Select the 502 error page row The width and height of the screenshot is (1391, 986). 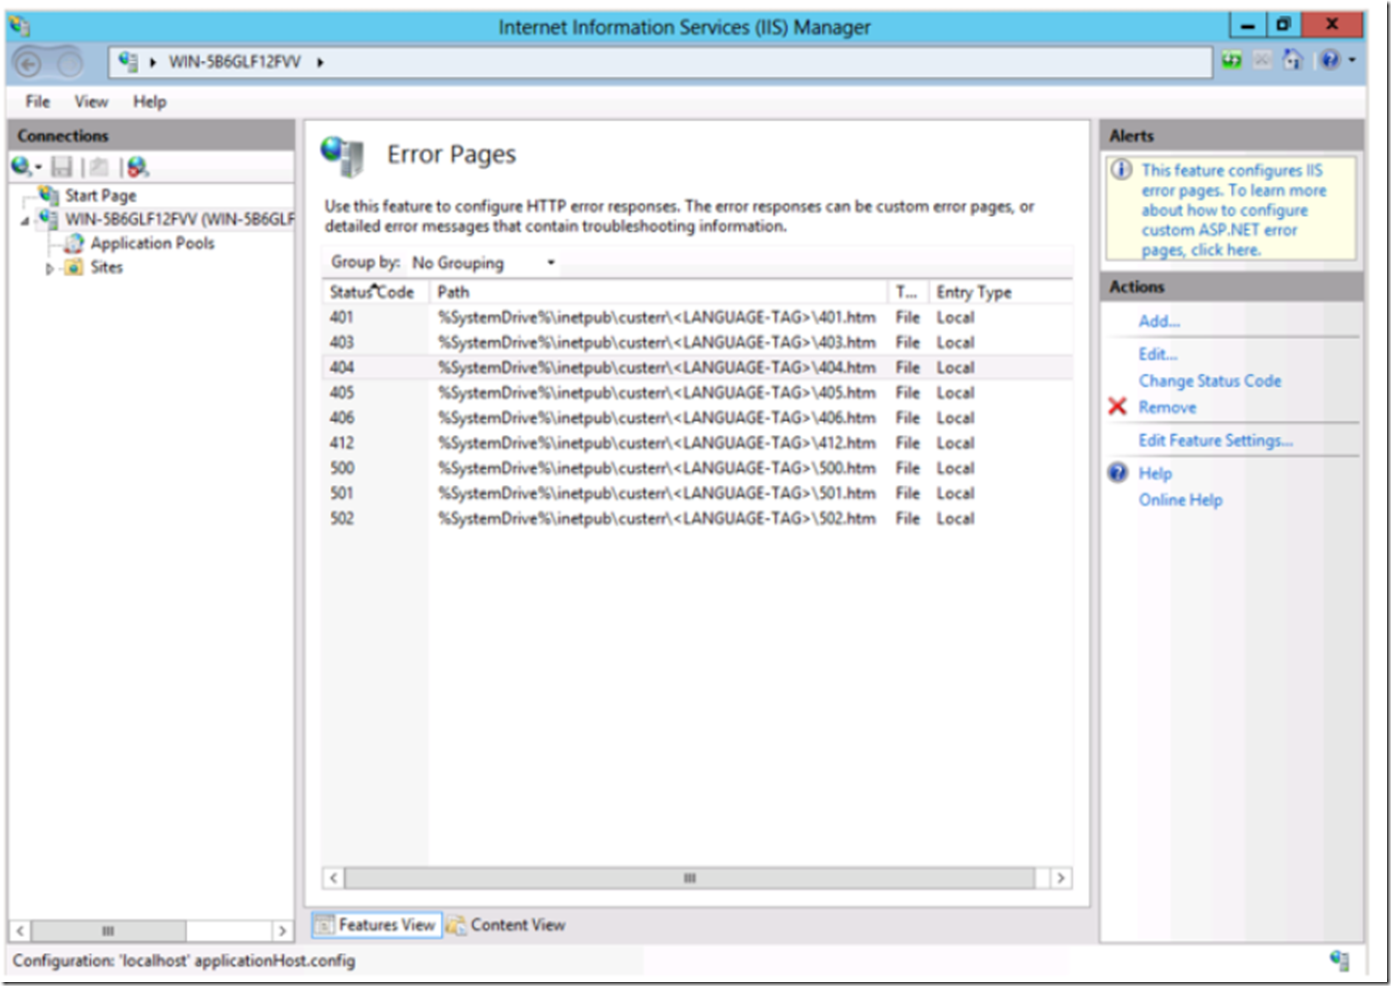point(697,518)
